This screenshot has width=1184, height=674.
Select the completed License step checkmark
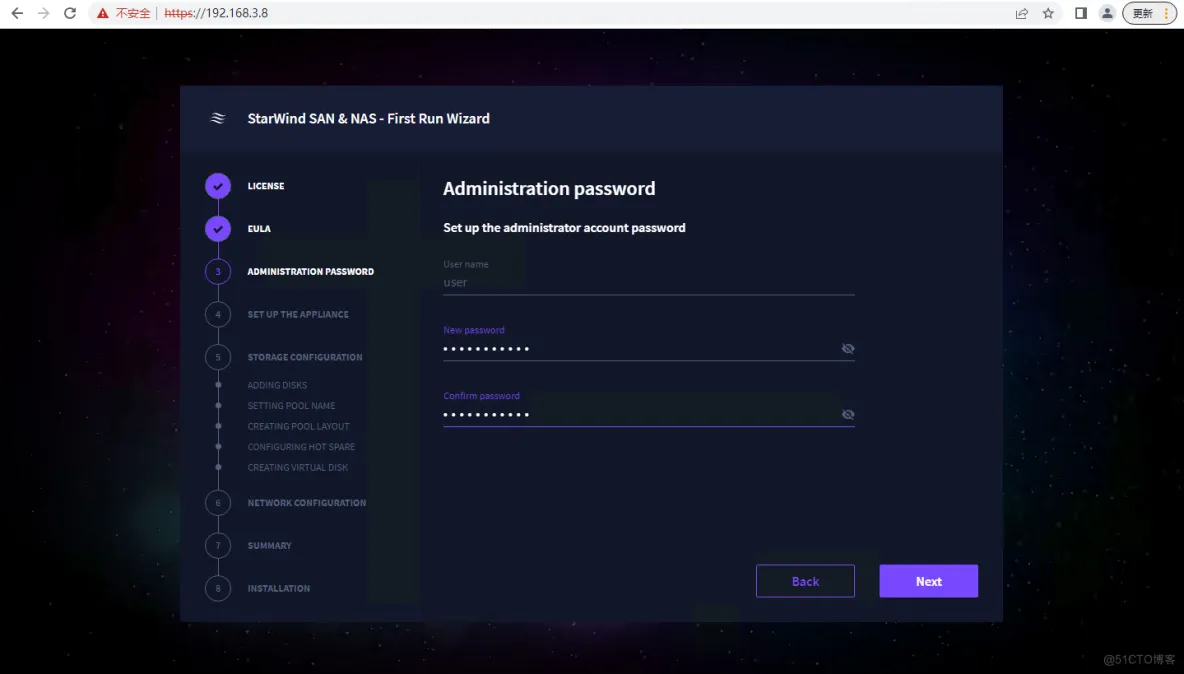click(217, 186)
